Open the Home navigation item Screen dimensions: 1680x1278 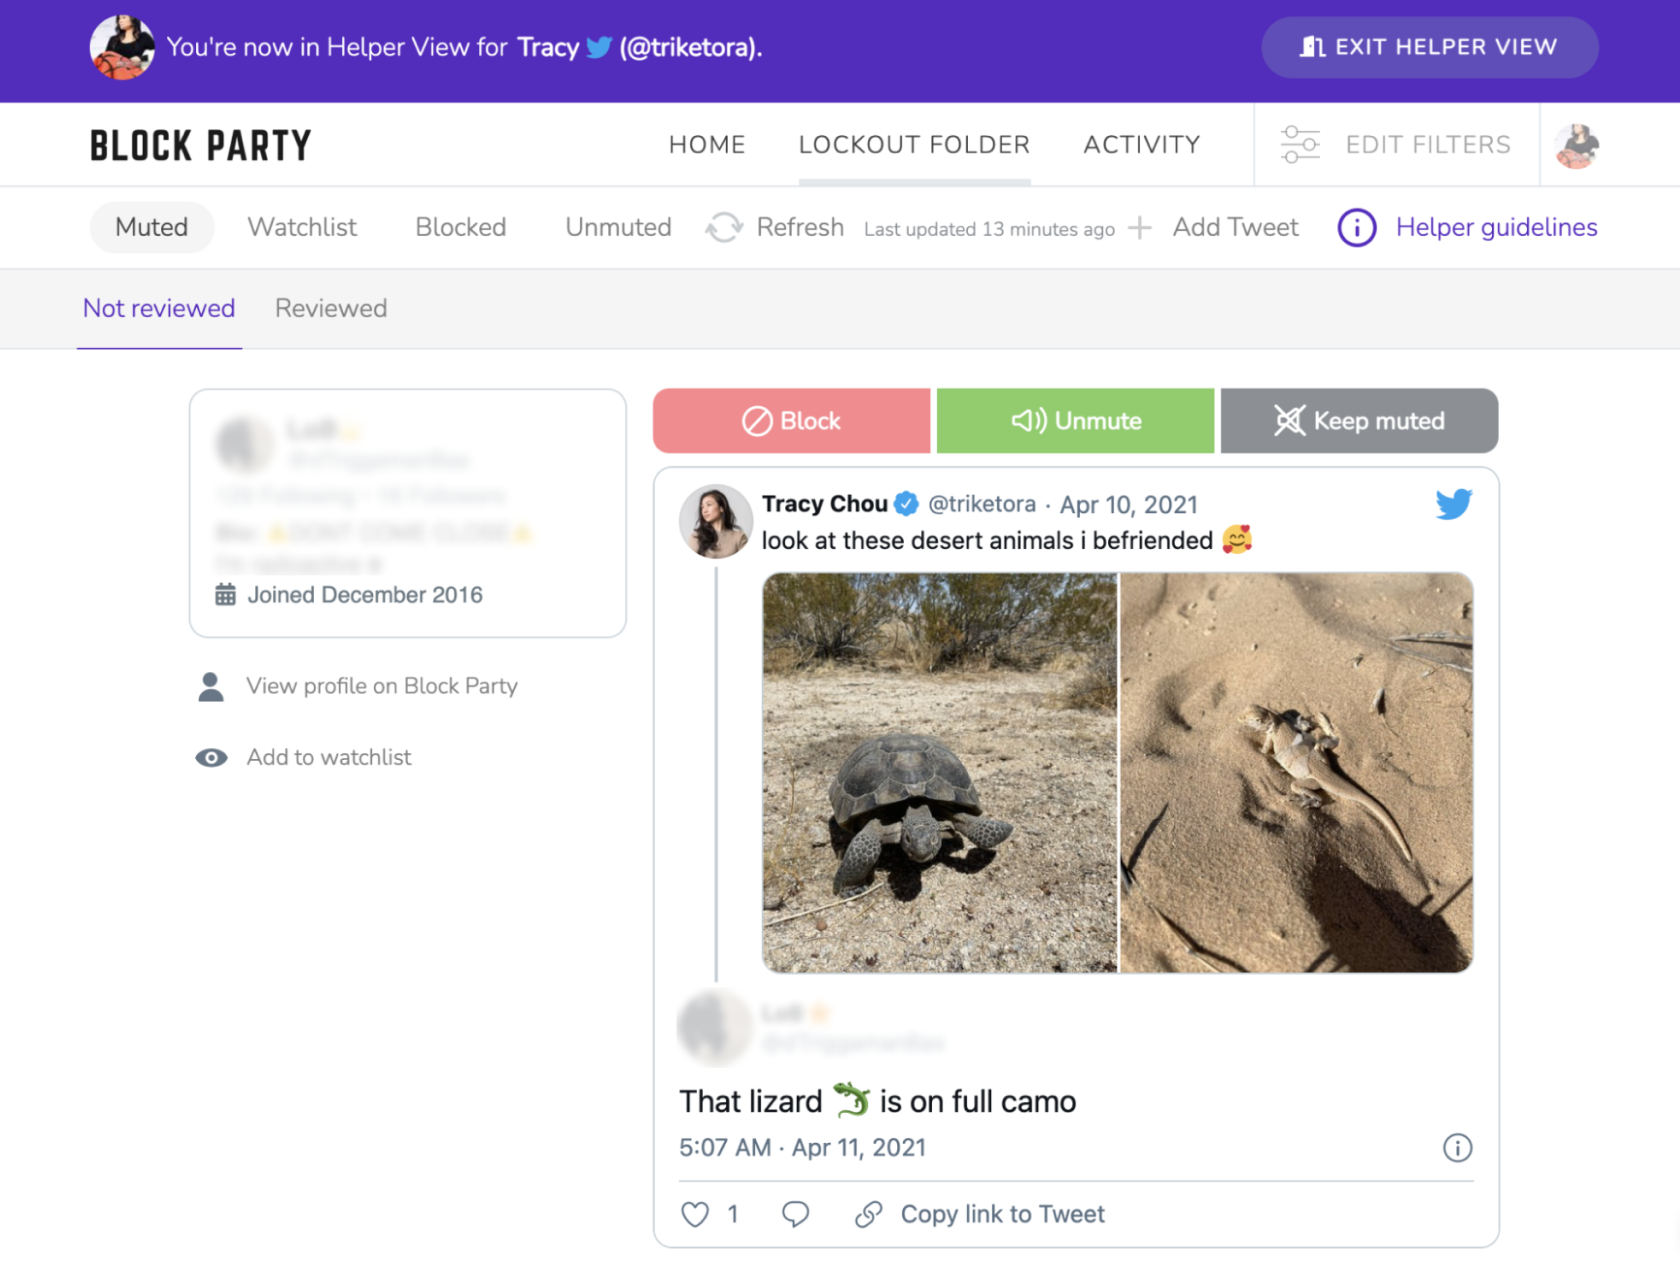[x=707, y=145]
